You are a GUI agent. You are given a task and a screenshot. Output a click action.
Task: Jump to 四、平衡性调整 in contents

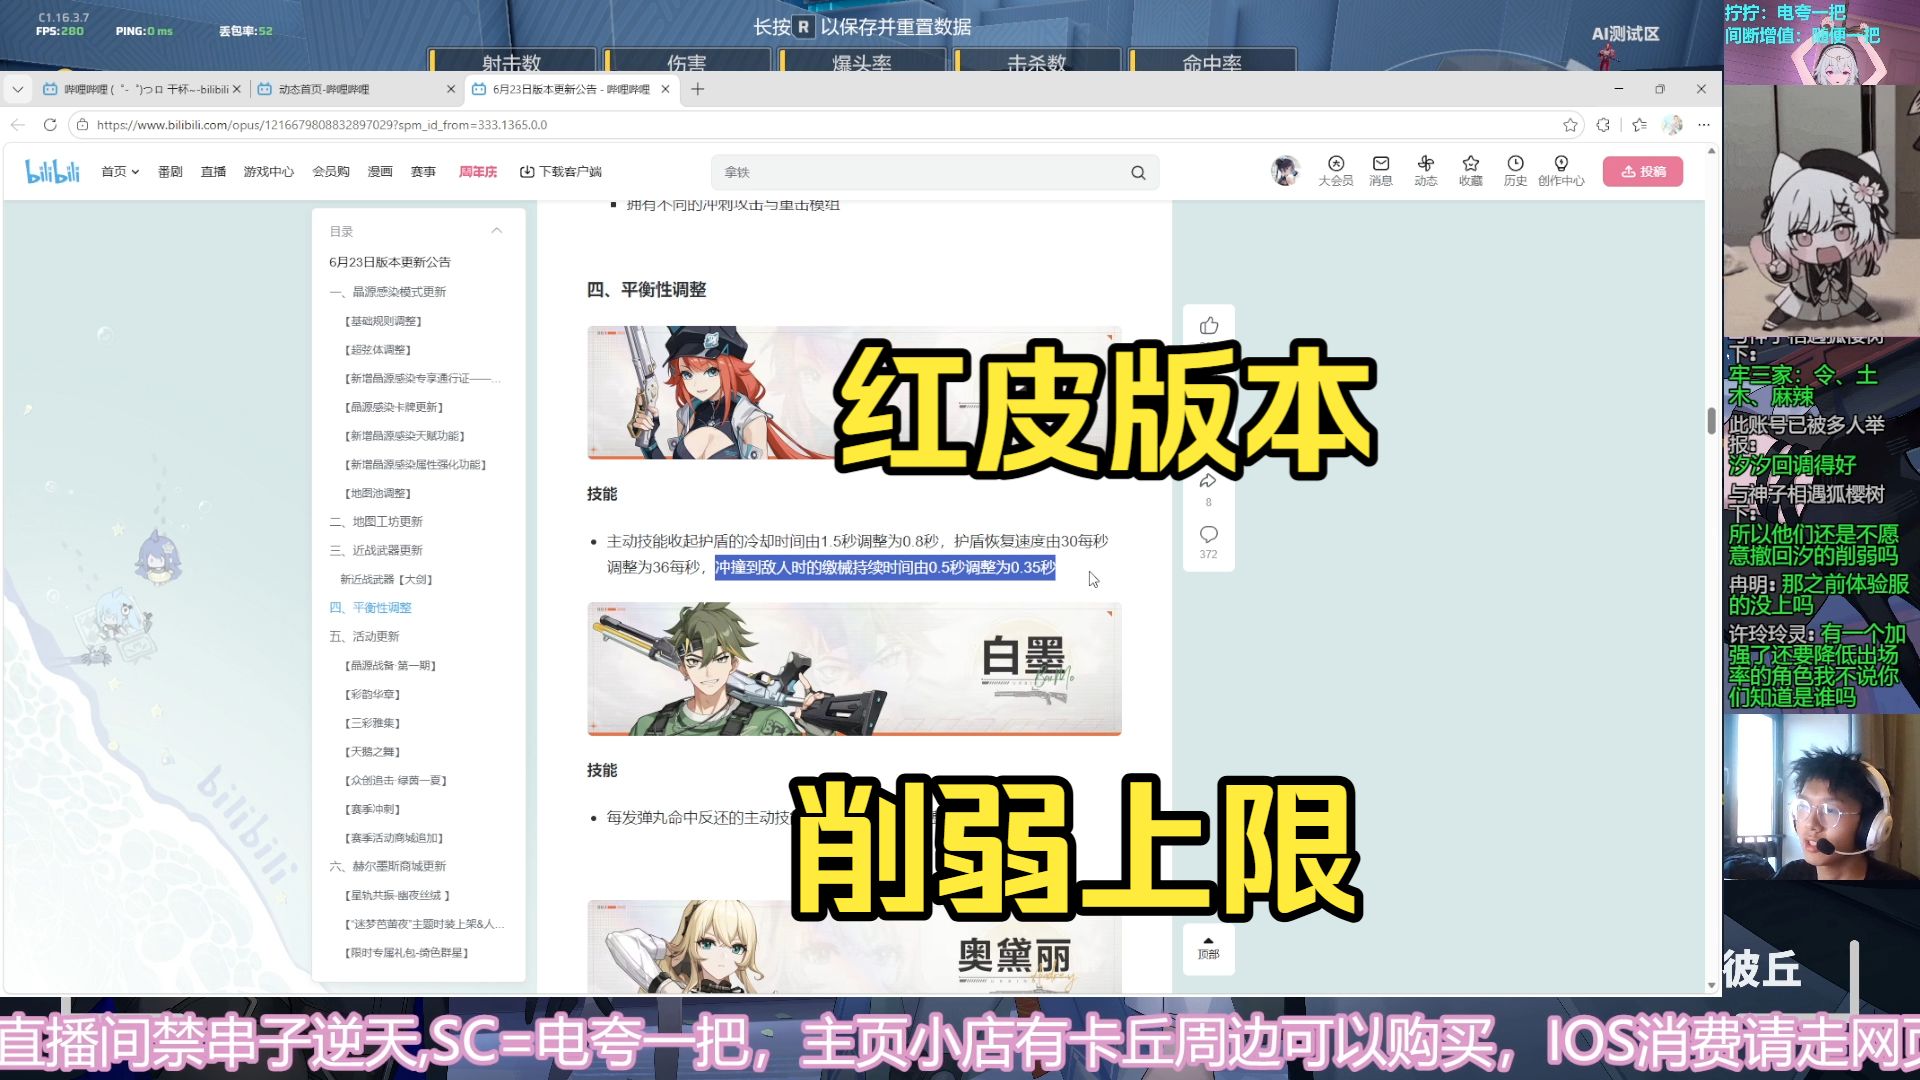370,608
